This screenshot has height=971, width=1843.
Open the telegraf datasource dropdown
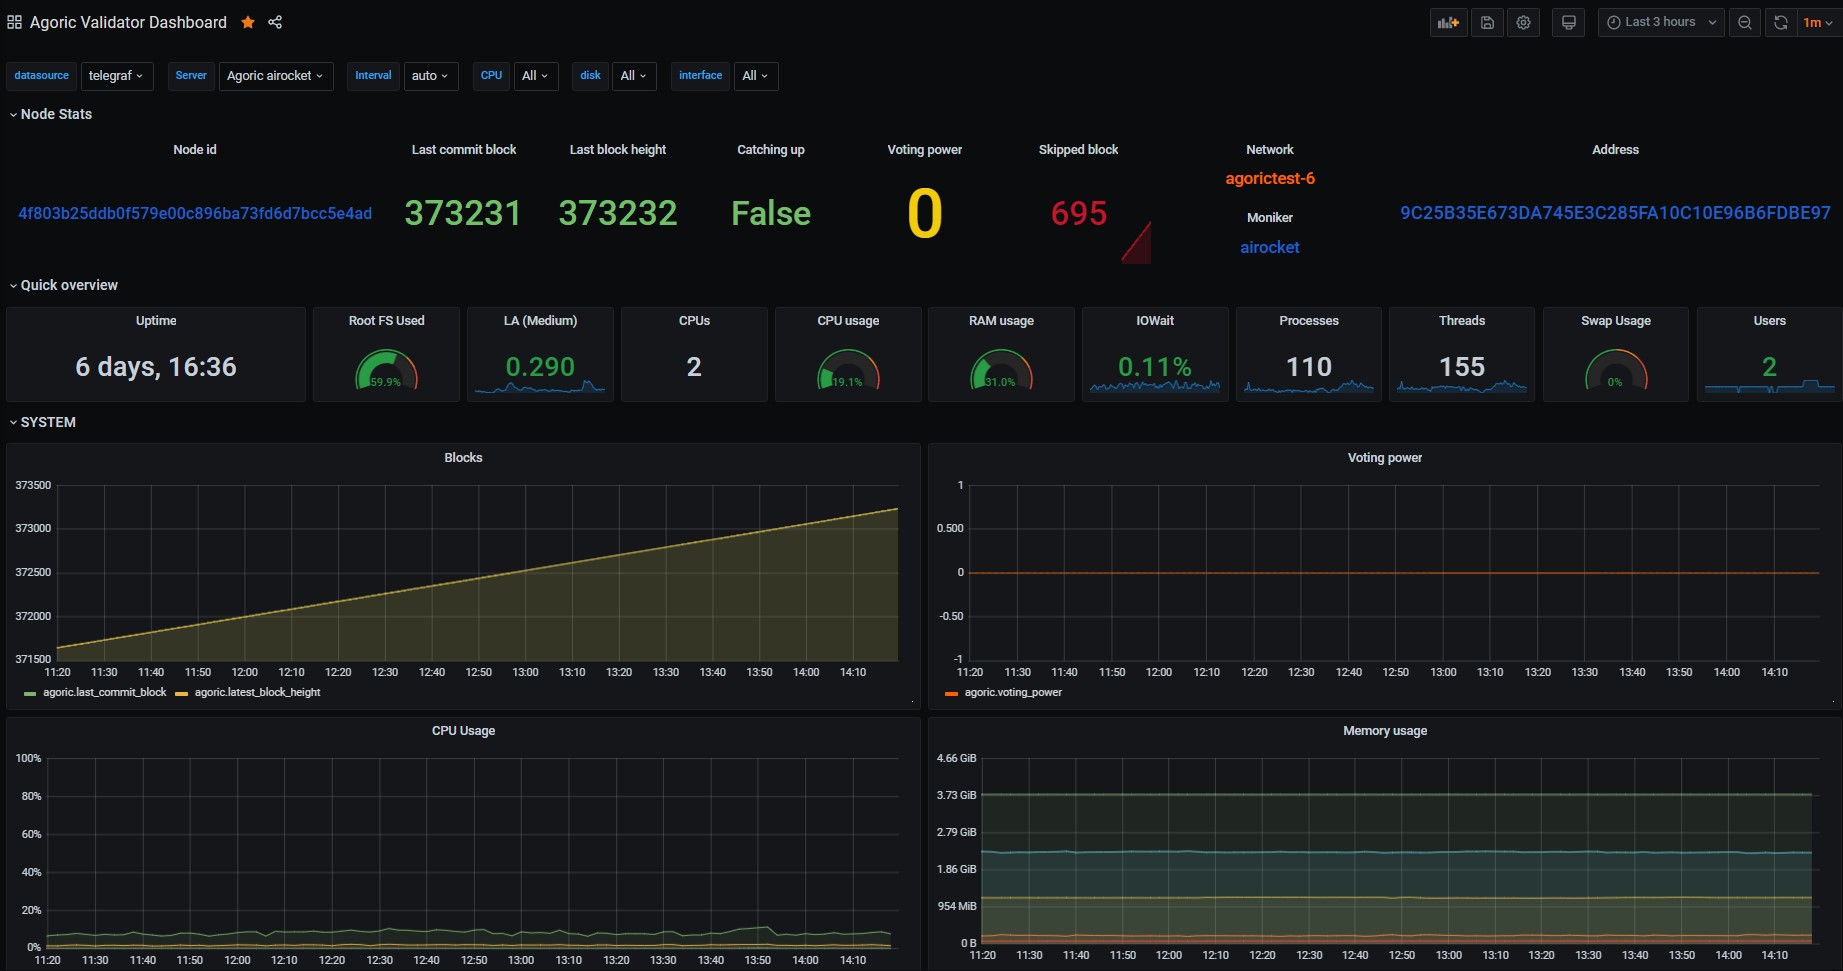point(116,76)
